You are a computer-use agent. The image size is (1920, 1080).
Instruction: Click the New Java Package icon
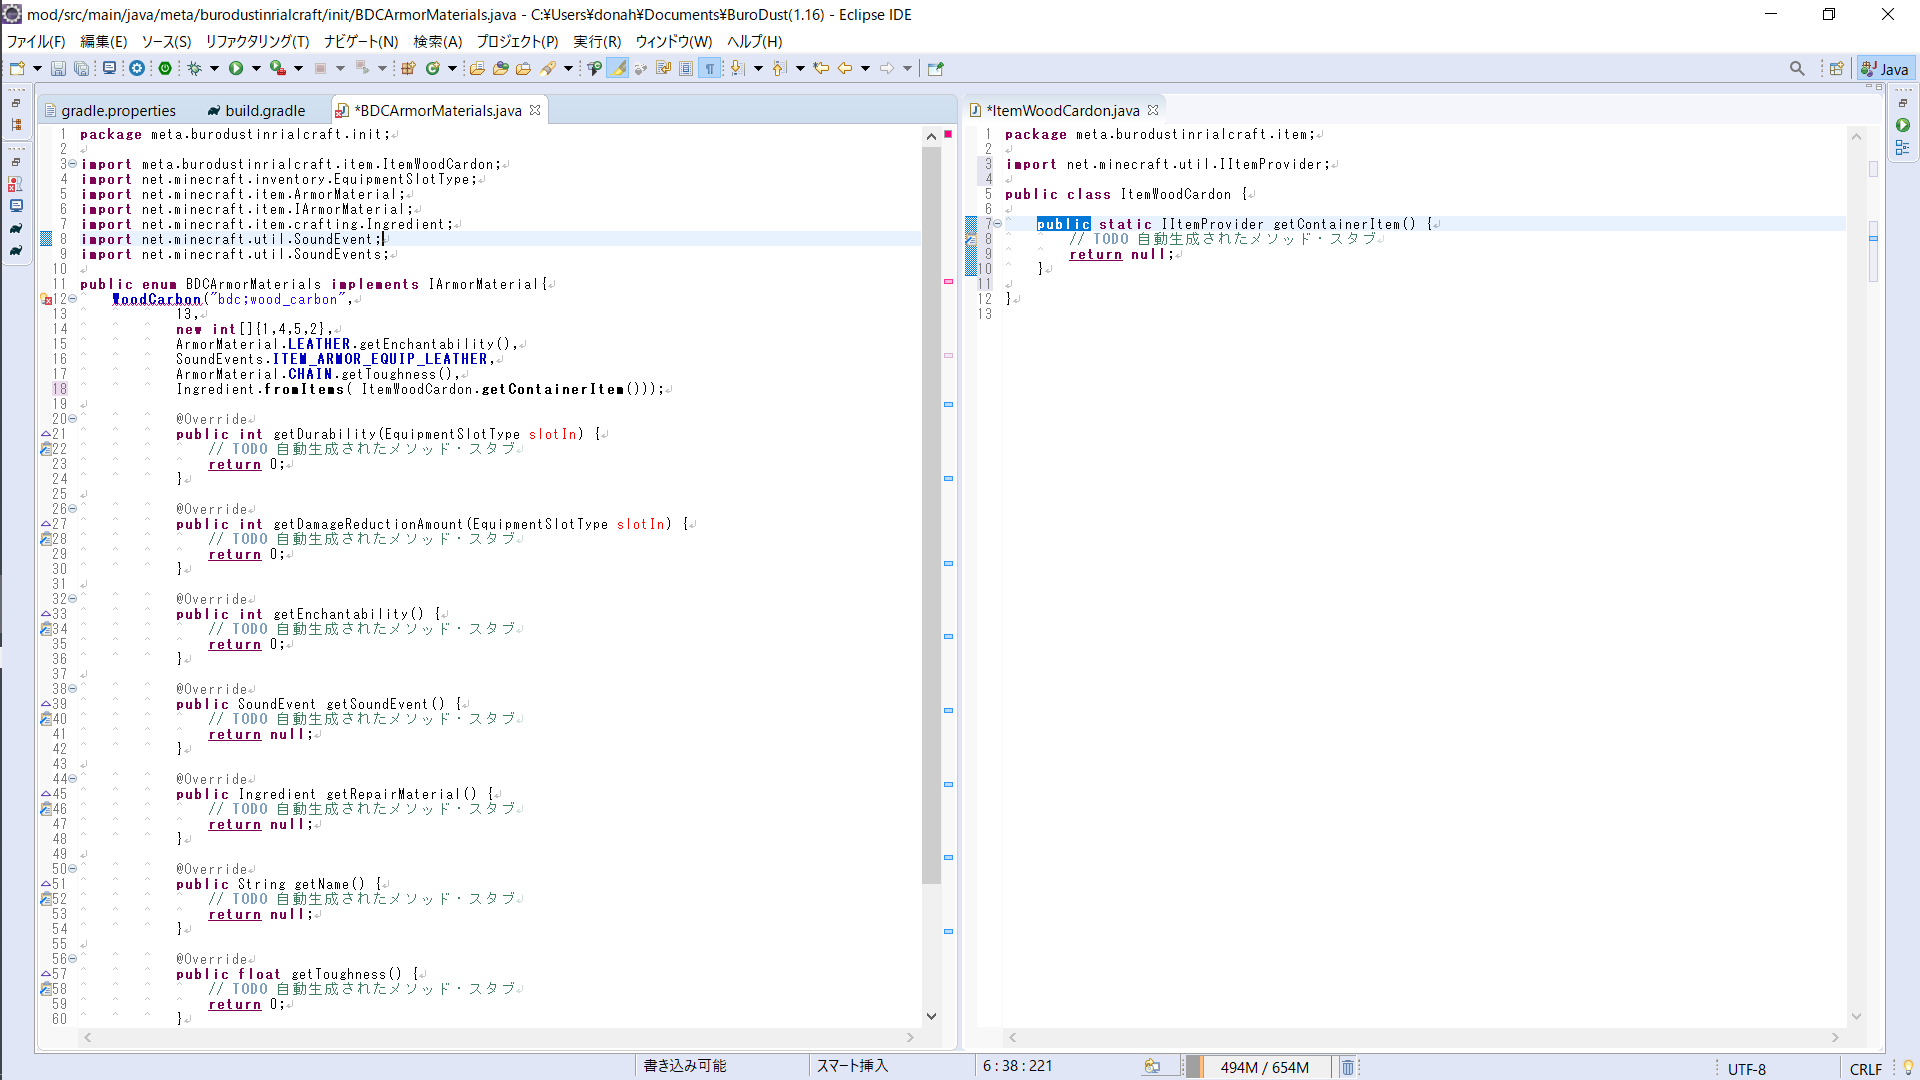pyautogui.click(x=408, y=68)
